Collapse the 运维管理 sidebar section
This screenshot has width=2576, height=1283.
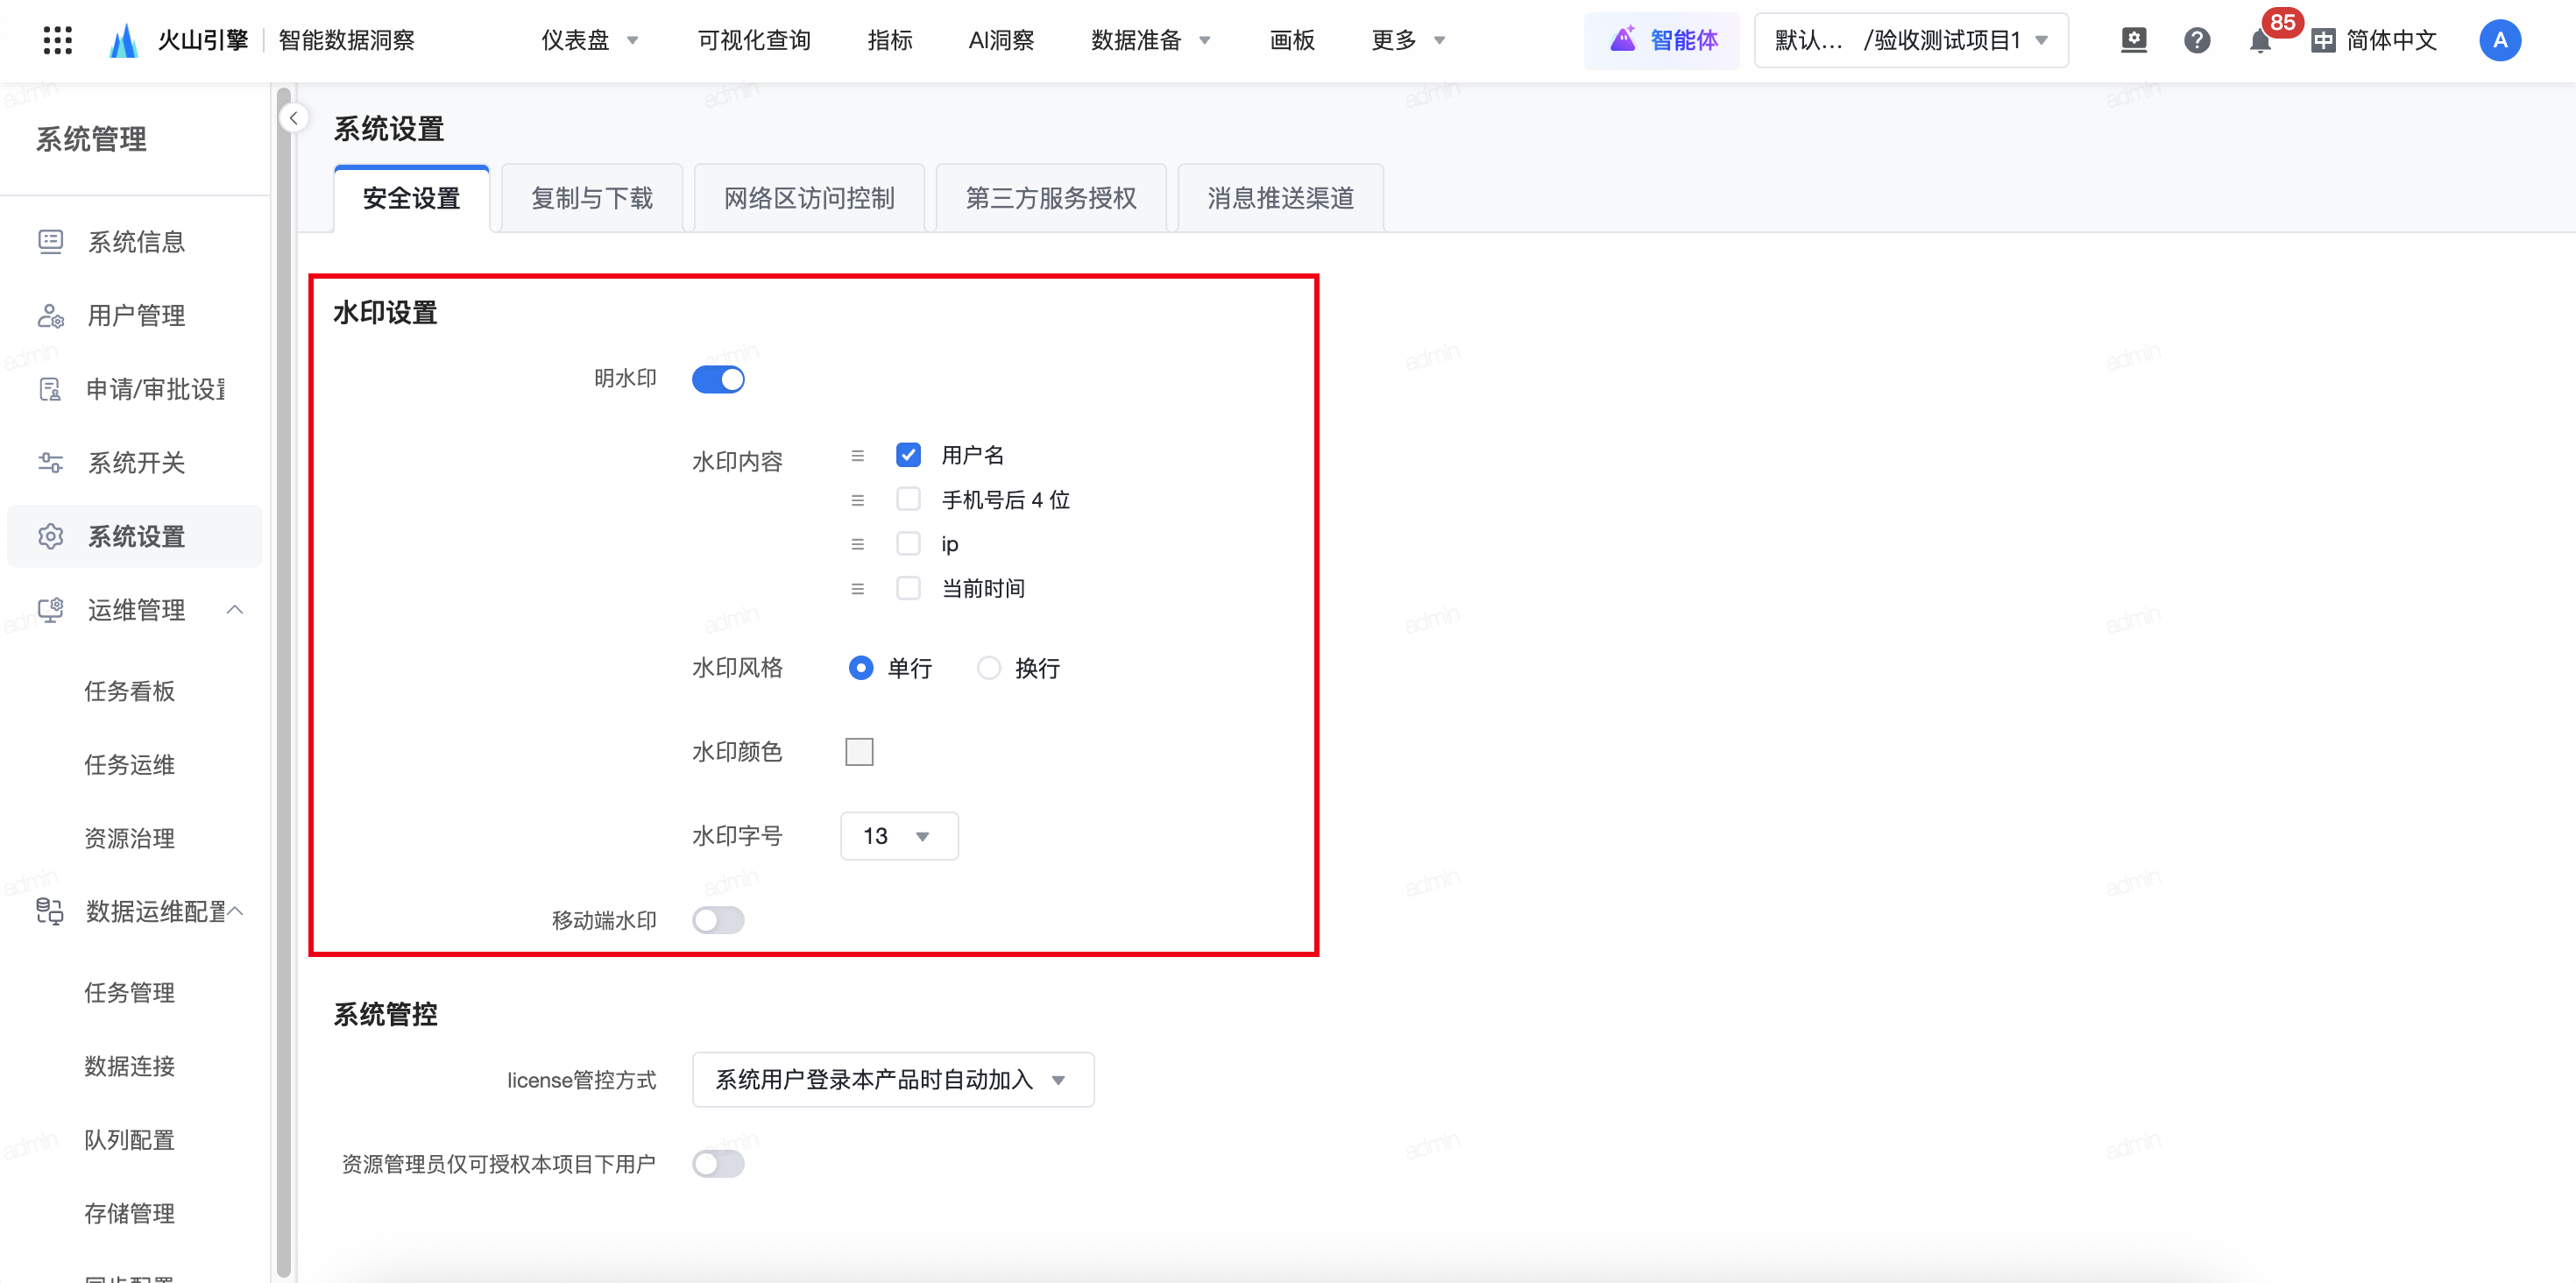tap(235, 610)
